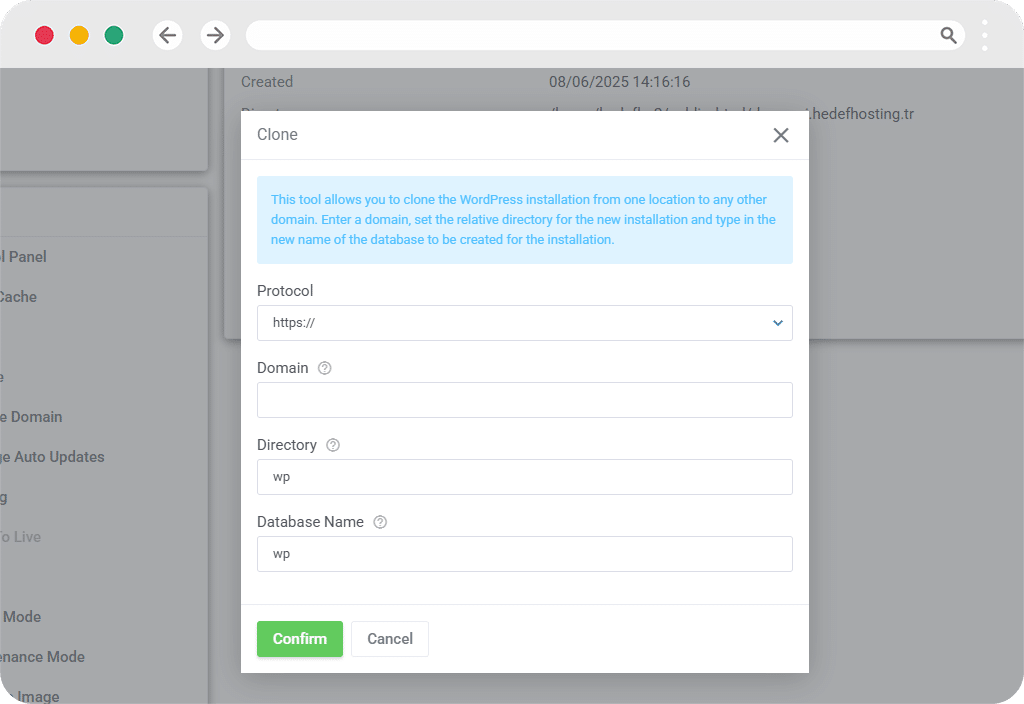Click the browser forward arrow button
1024x704 pixels.
(x=215, y=35)
